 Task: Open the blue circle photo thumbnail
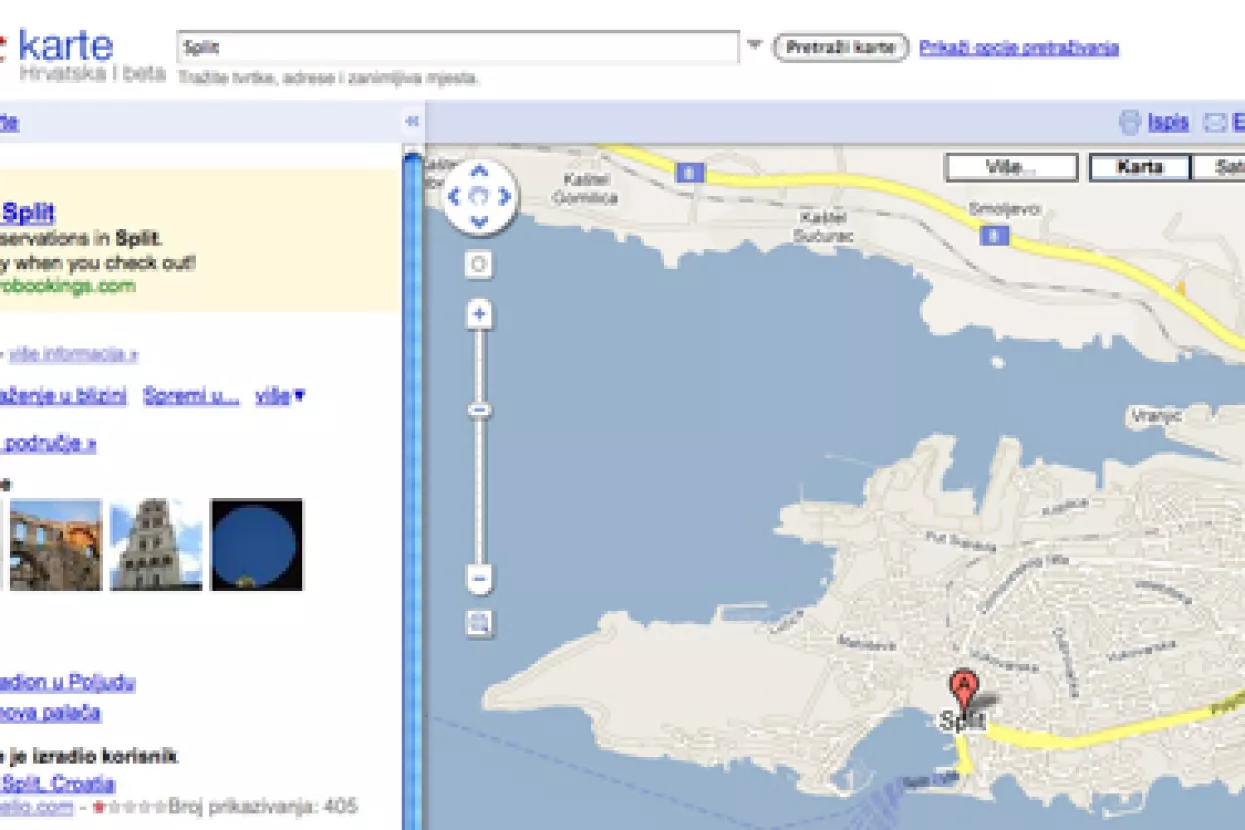[x=257, y=545]
